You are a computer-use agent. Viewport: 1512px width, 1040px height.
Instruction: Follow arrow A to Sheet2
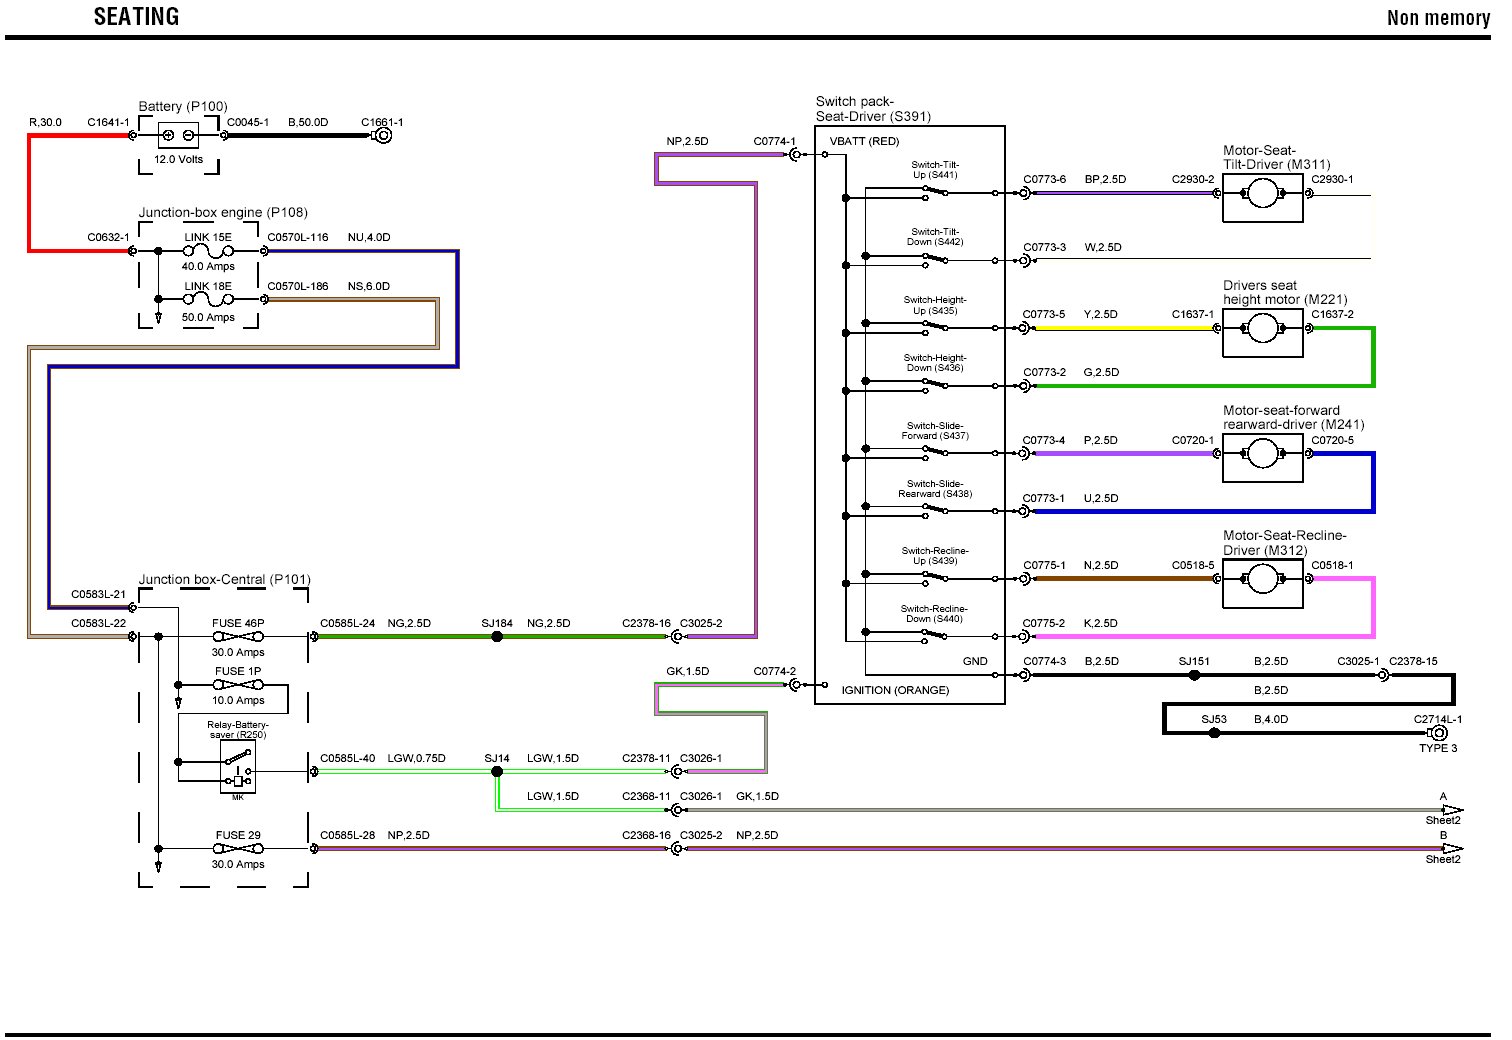tap(1452, 810)
